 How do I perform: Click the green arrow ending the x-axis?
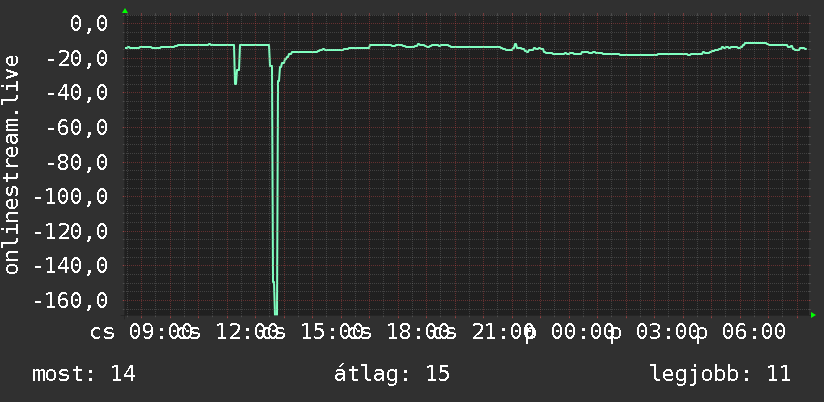(x=813, y=315)
